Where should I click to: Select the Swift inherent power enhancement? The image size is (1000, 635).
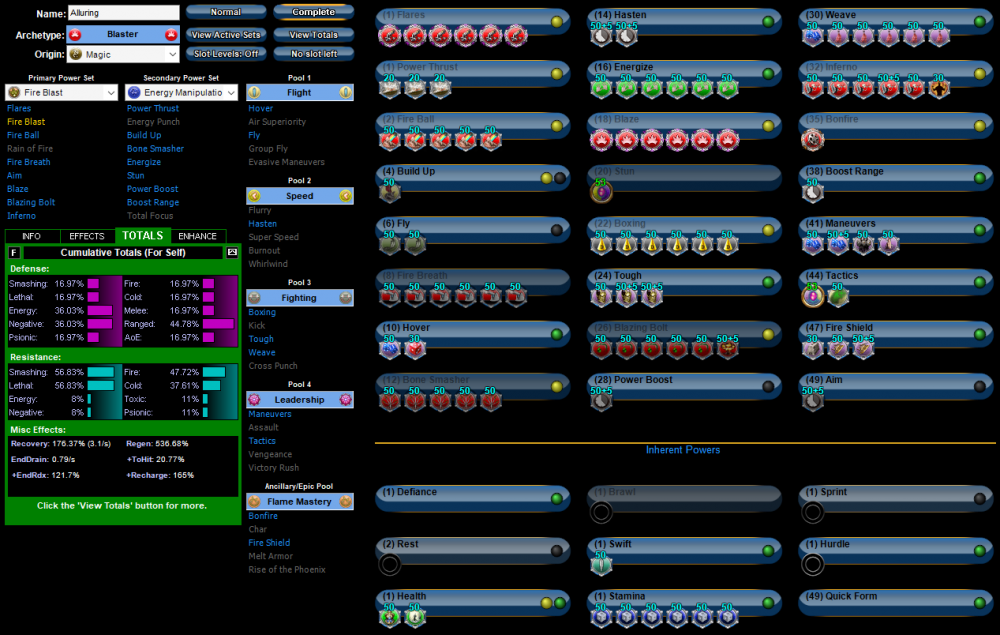tap(600, 565)
